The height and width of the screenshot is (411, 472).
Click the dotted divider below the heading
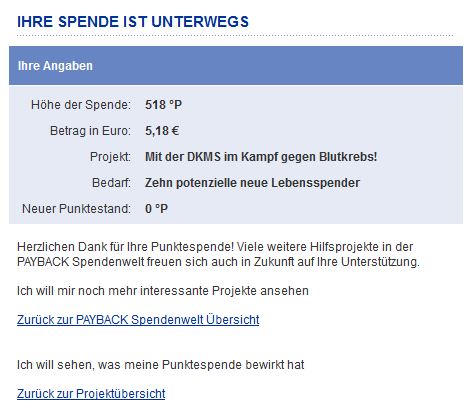(236, 35)
